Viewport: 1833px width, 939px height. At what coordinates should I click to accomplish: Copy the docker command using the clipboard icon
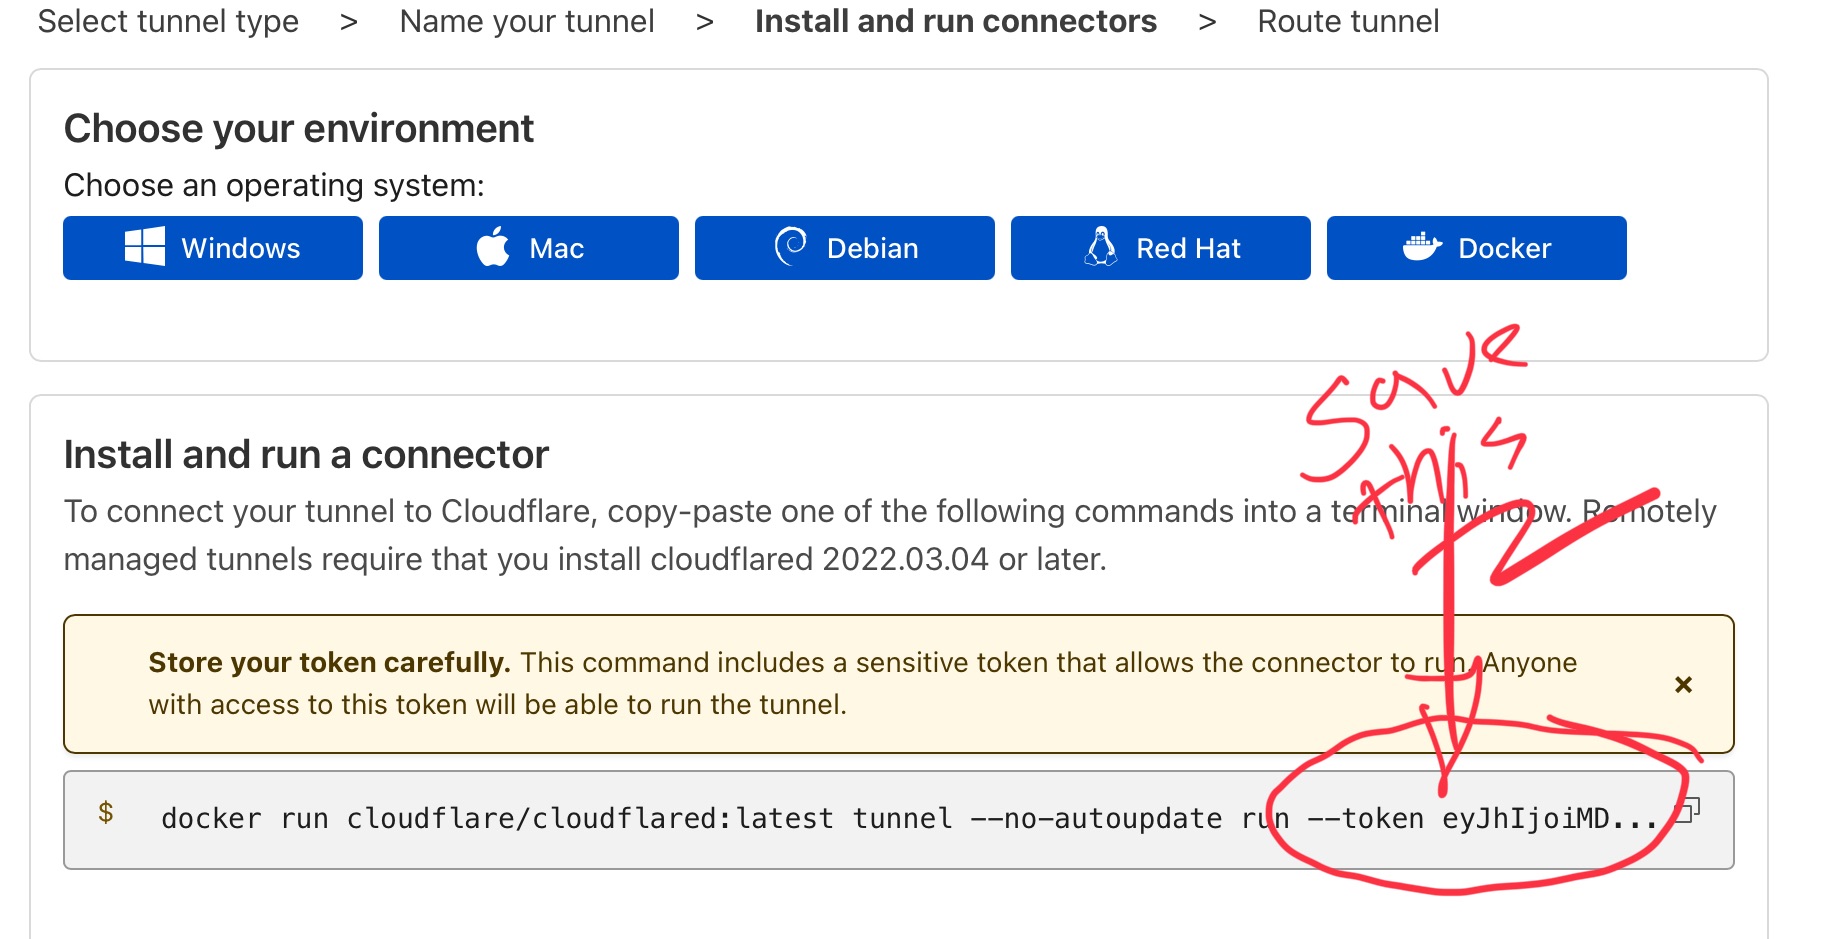[x=1688, y=811]
